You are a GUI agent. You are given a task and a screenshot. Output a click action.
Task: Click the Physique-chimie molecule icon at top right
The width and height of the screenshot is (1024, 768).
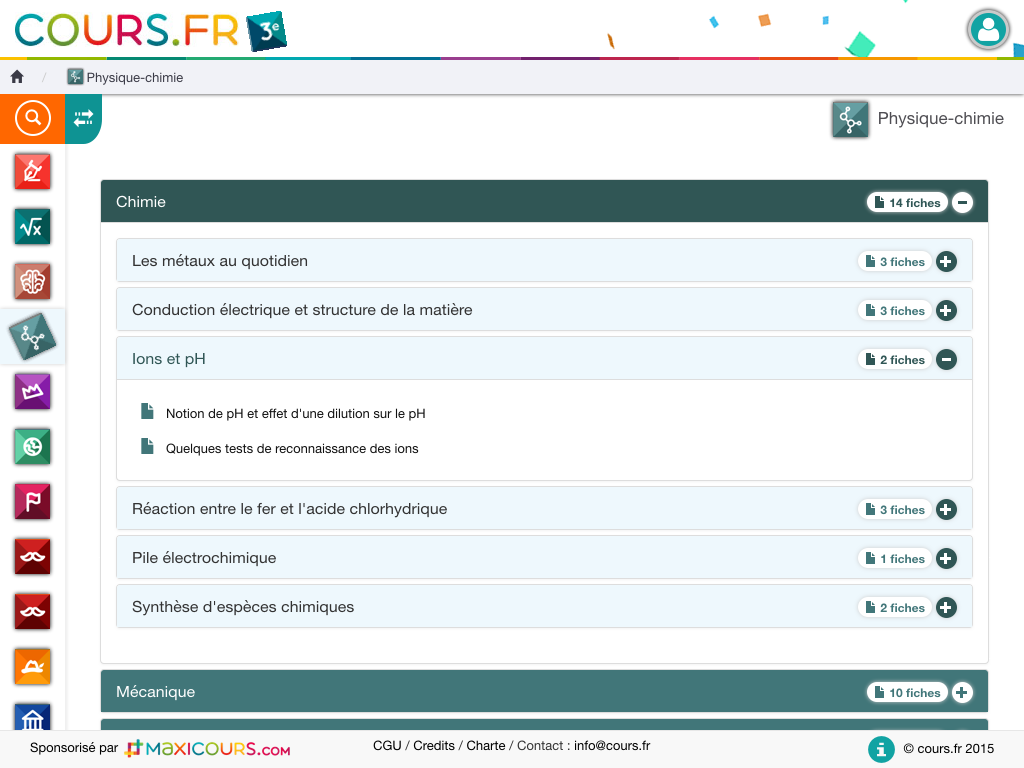tap(850, 120)
